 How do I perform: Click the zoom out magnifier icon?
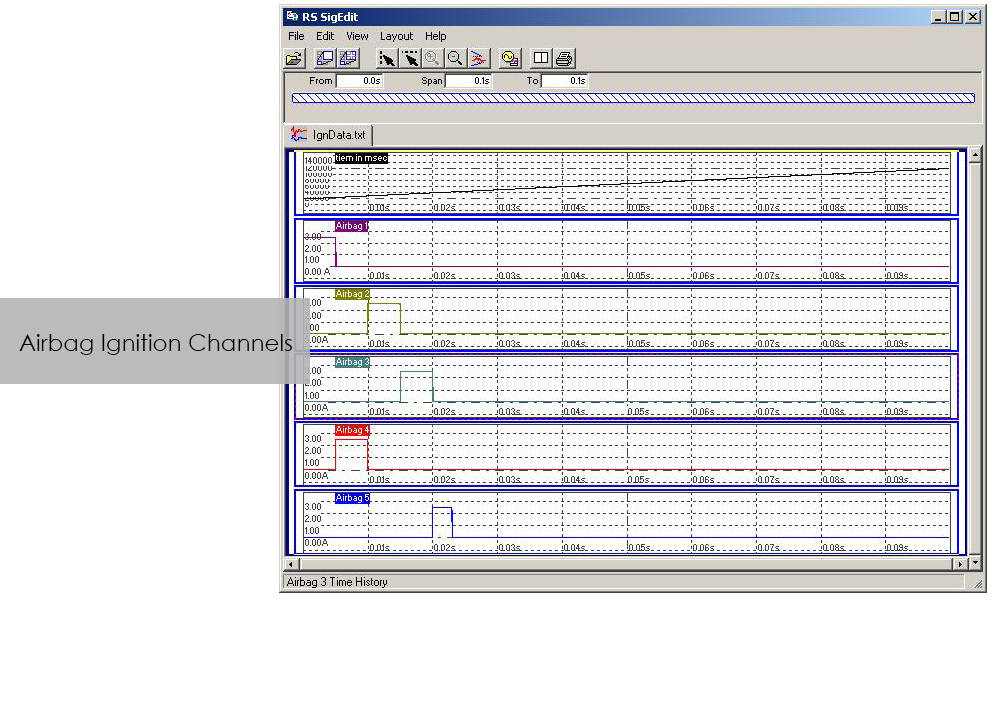point(455,59)
